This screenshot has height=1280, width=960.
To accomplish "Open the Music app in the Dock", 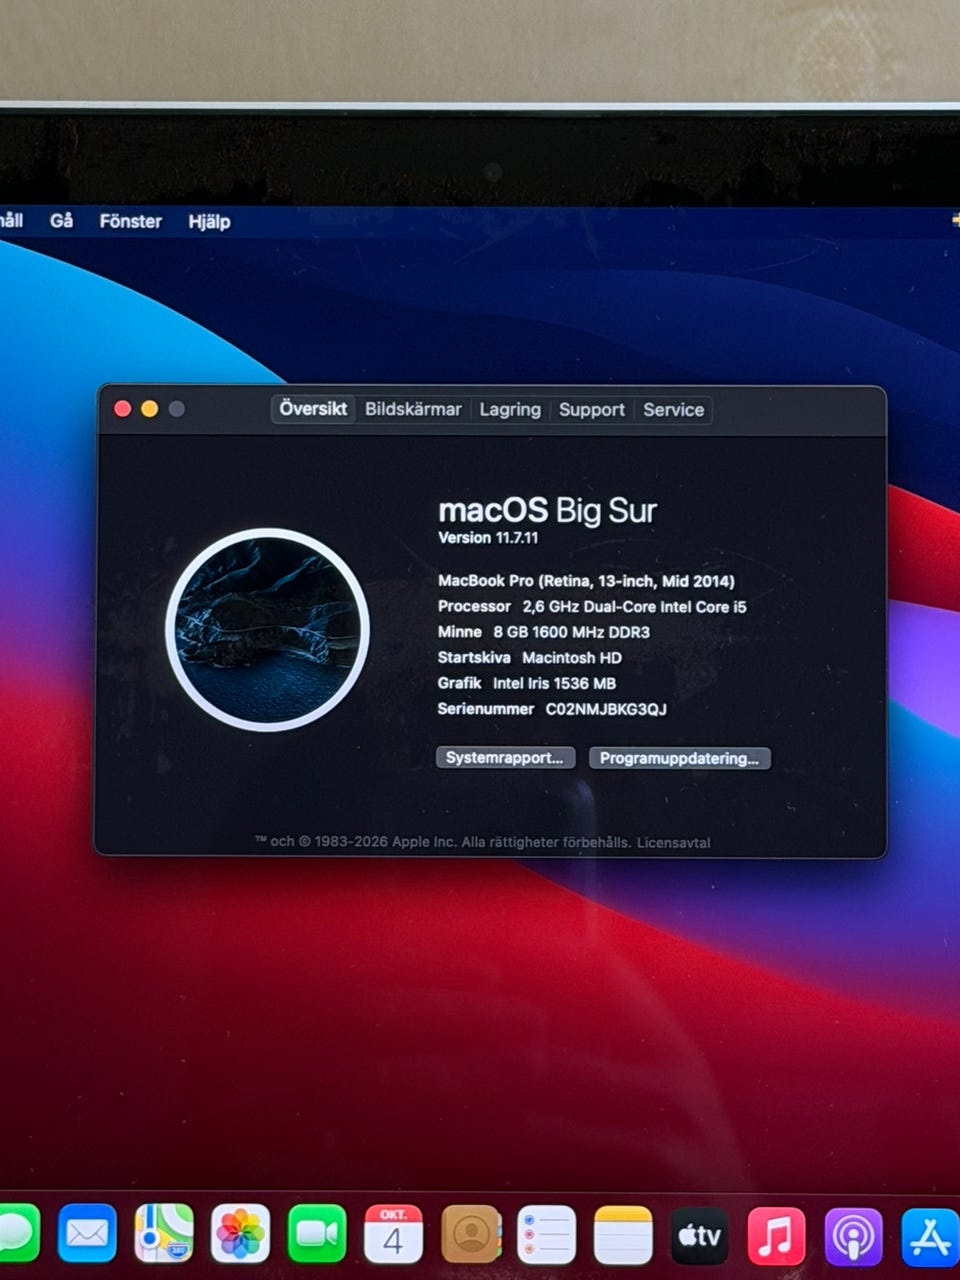I will 776,1234.
